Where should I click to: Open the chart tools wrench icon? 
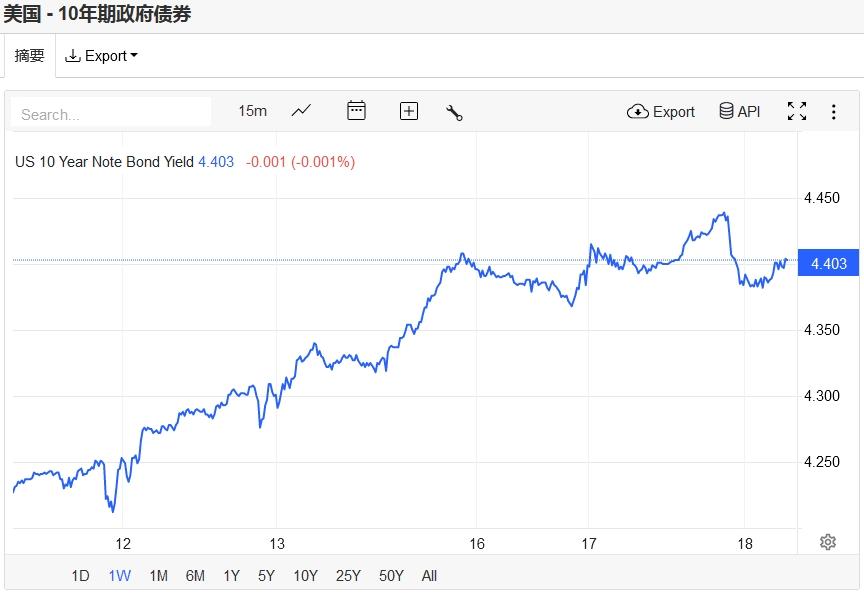point(454,112)
